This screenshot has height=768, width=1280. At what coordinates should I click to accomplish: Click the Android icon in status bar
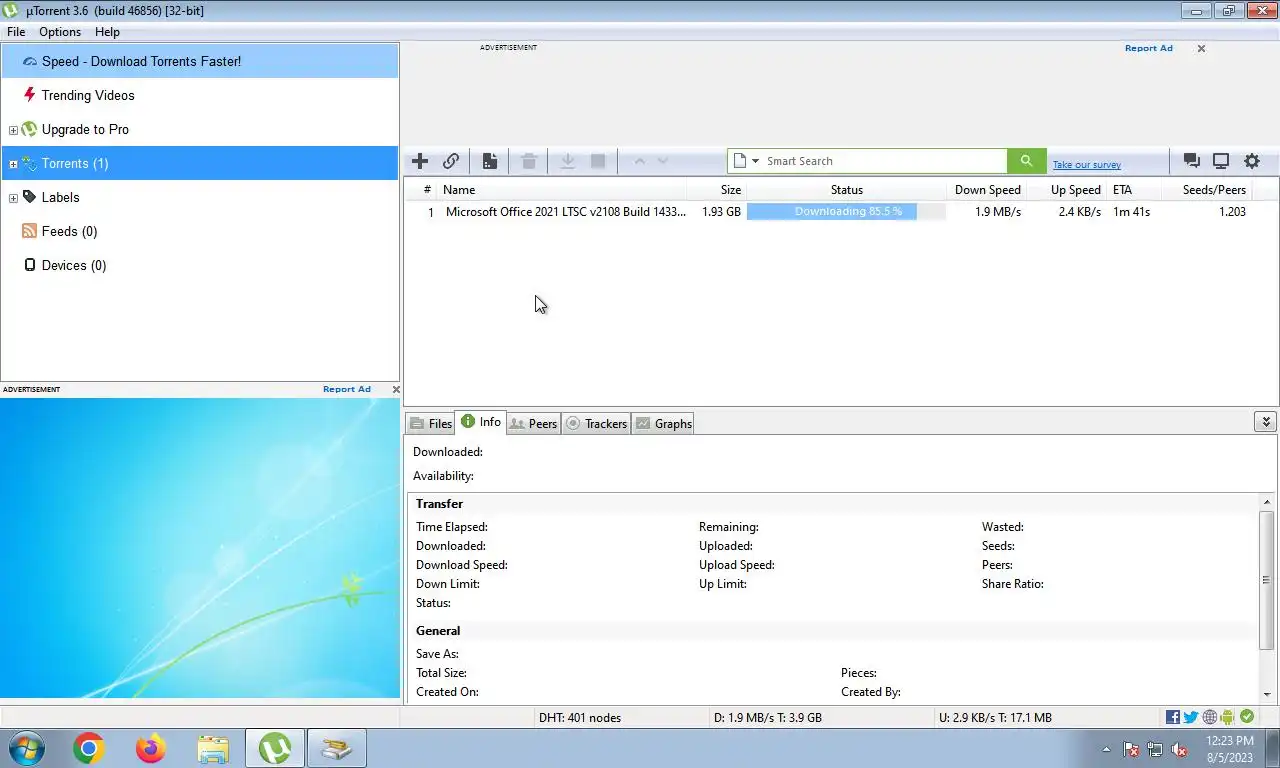pos(1227,717)
